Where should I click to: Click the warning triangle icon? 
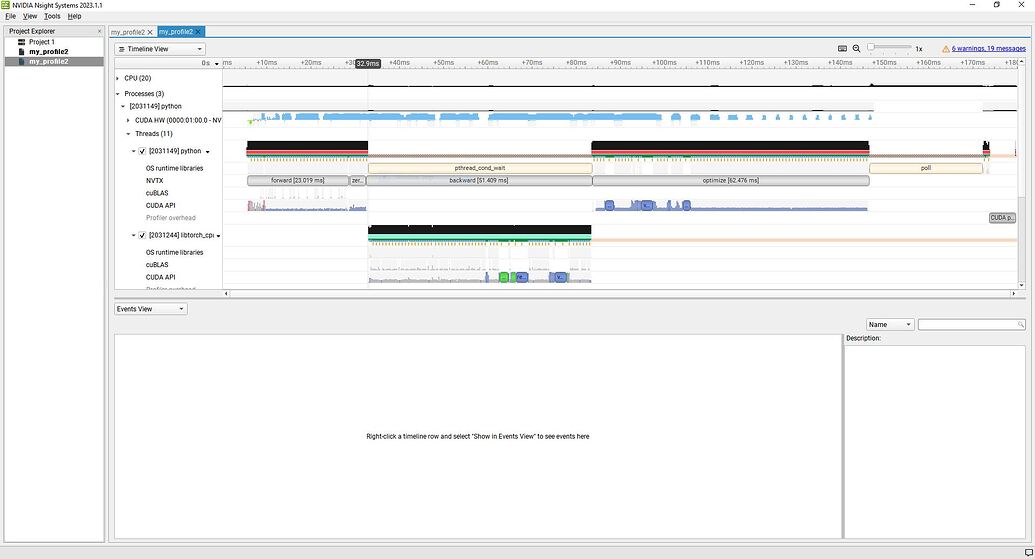pos(945,48)
